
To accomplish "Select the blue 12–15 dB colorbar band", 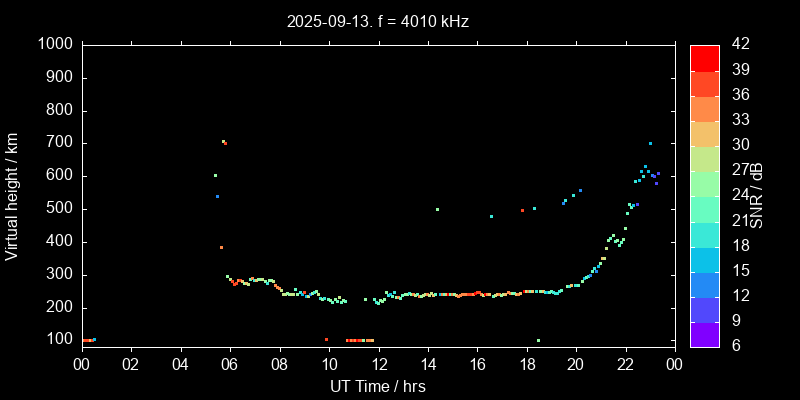I will [x=705, y=283].
